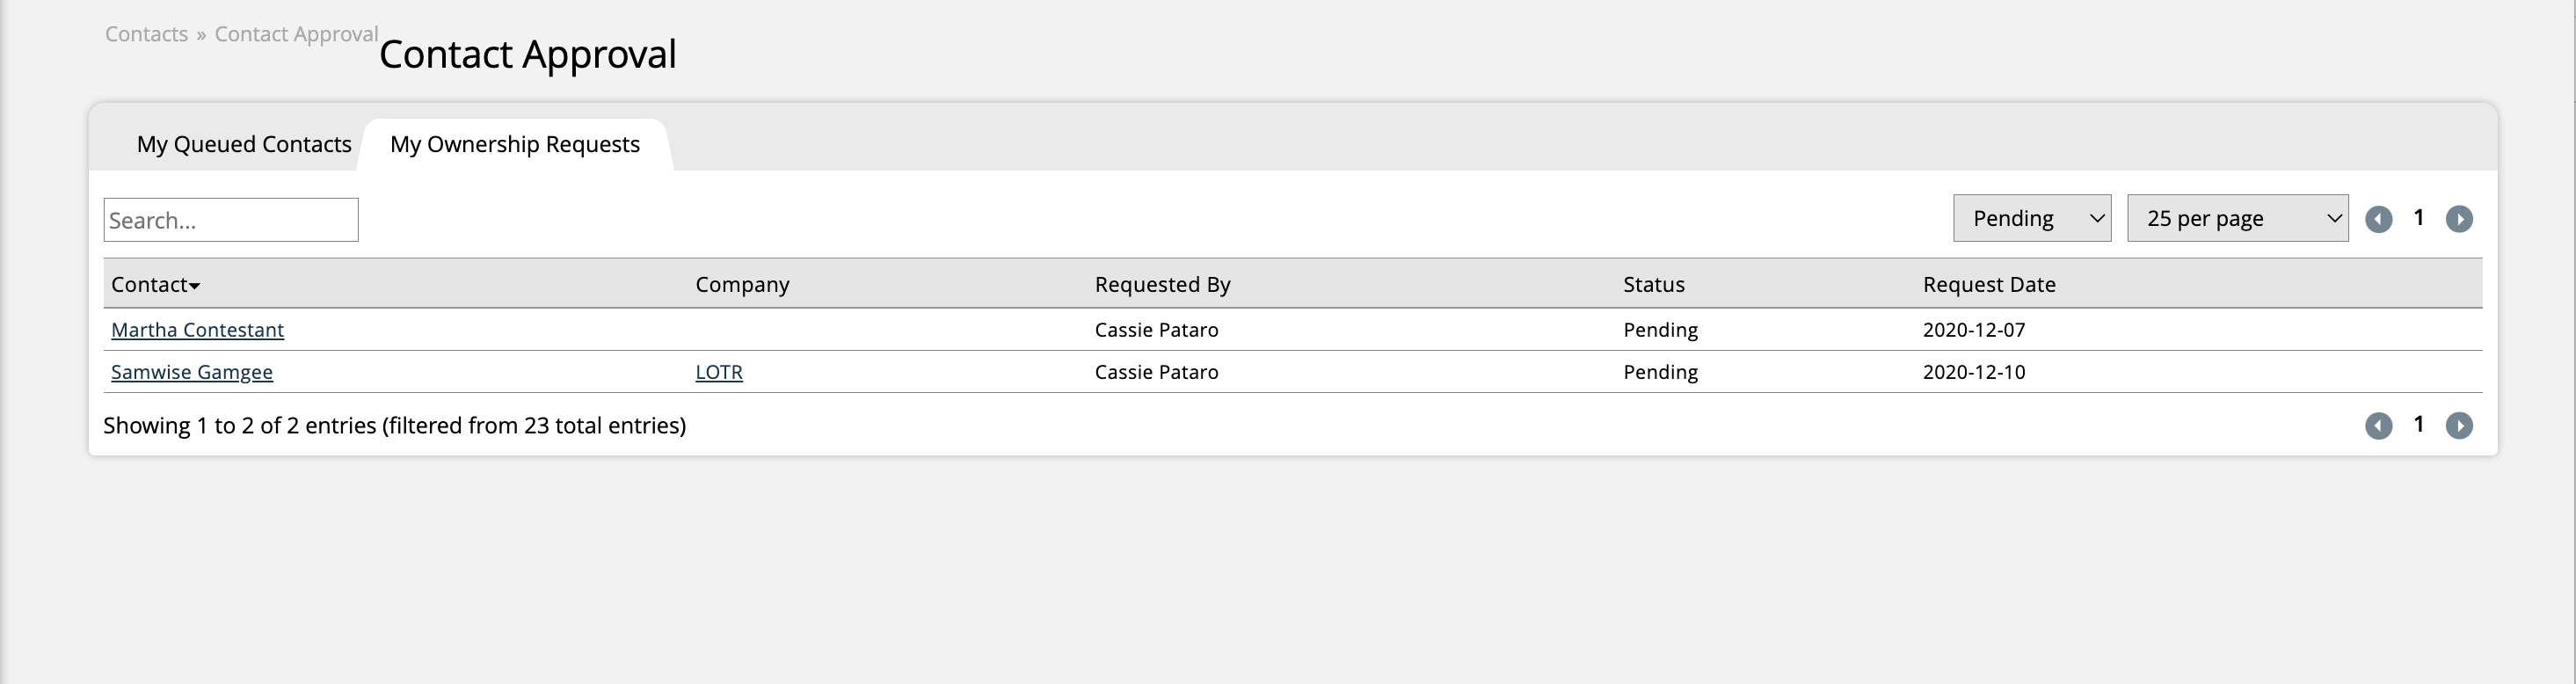Click the Contacts breadcrumb link
Image resolution: width=2576 pixels, height=684 pixels.
point(146,34)
